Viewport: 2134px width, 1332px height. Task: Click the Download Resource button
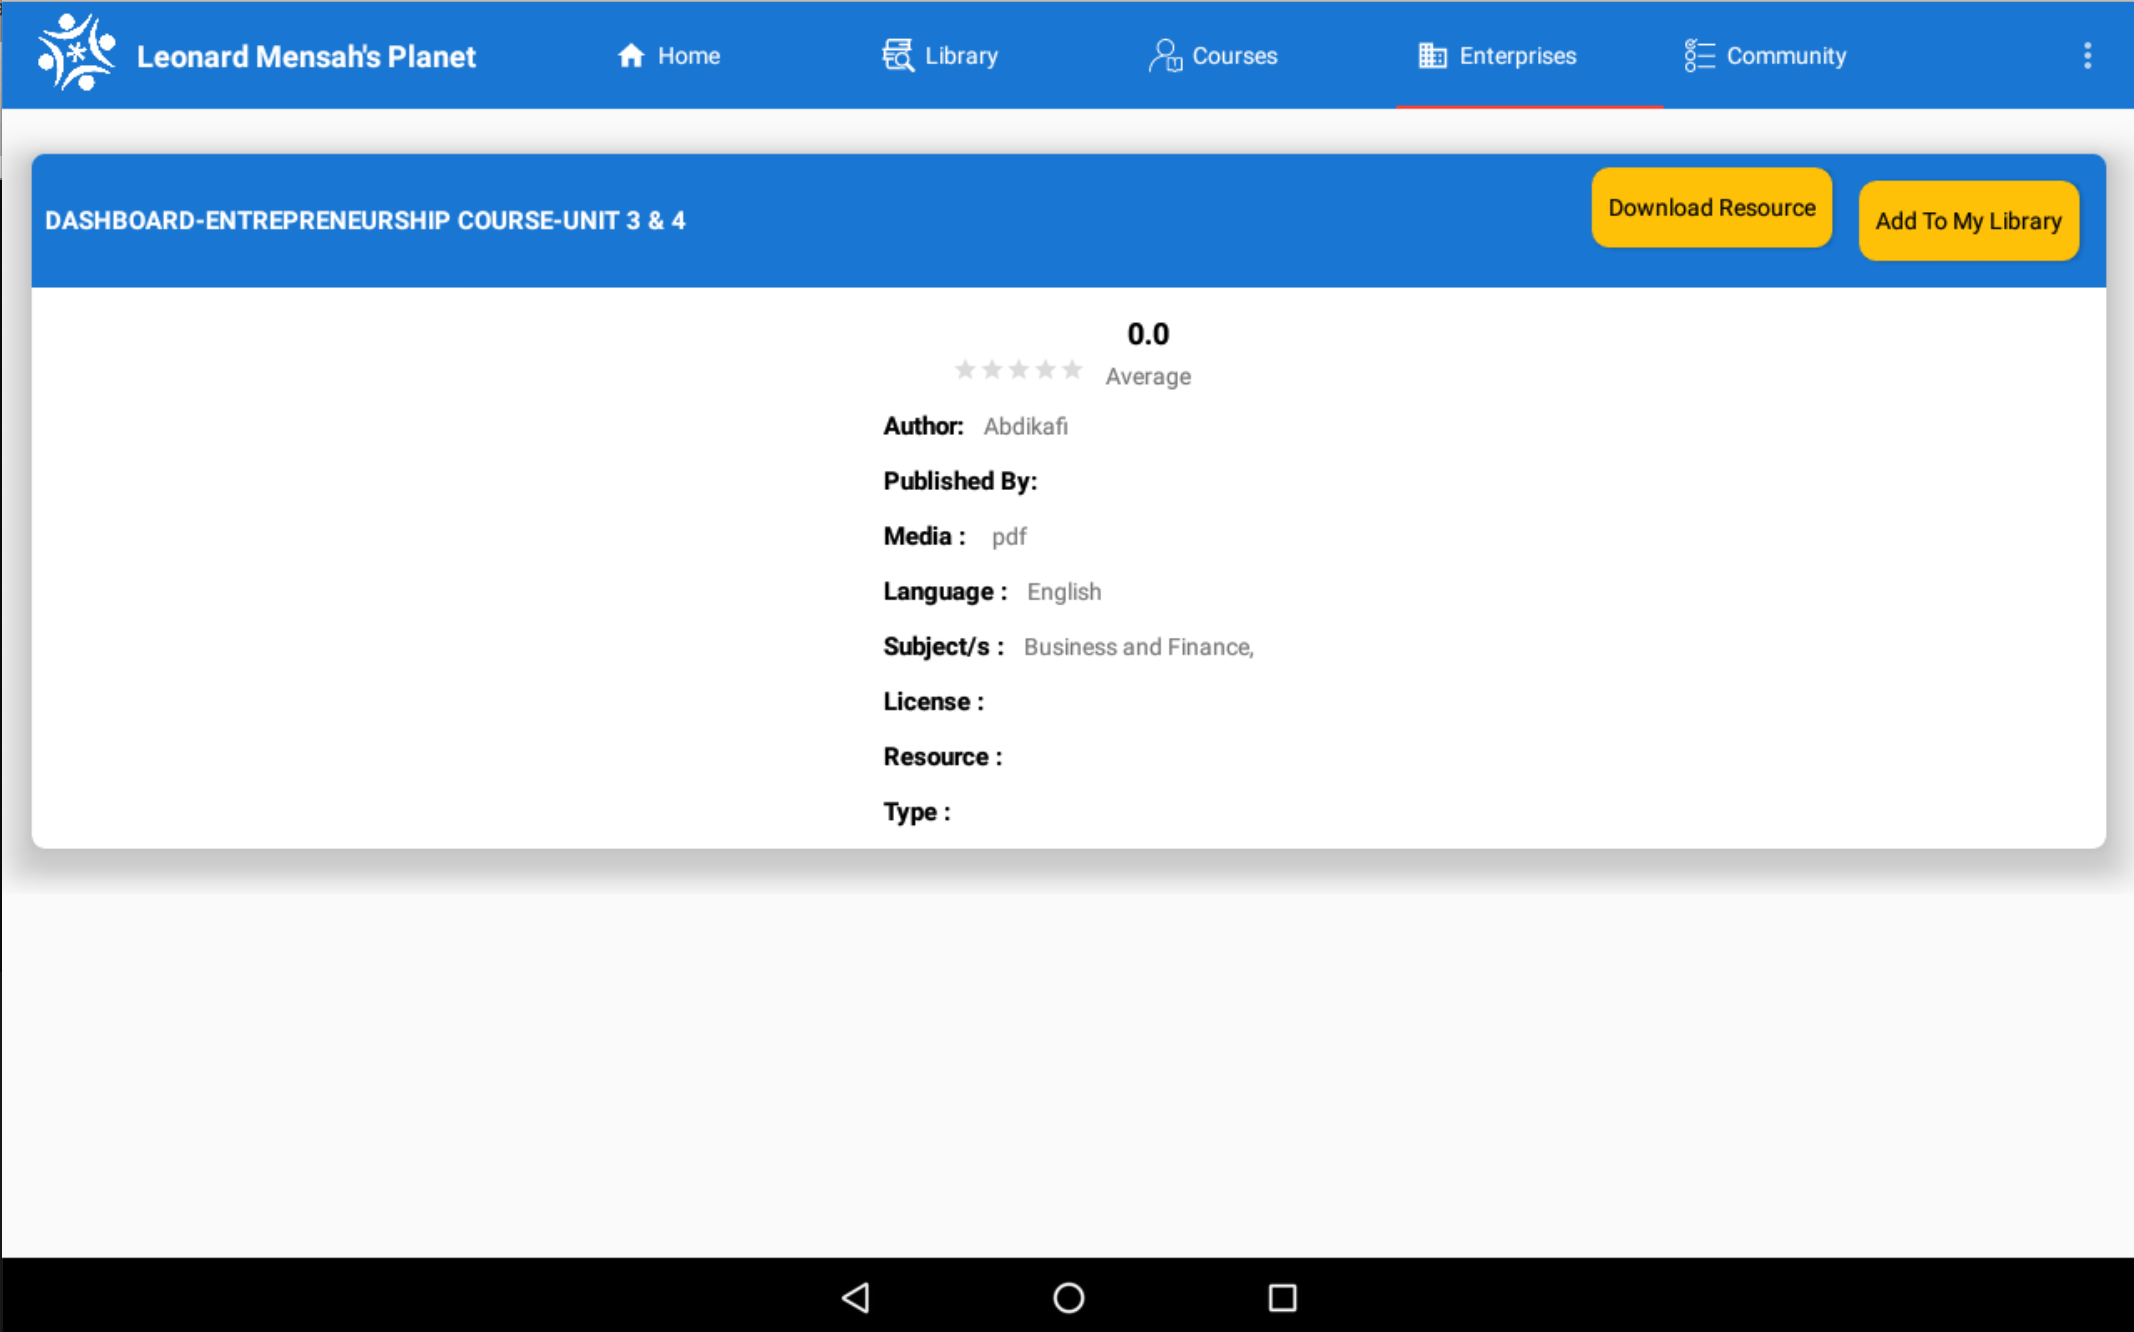click(x=1711, y=207)
